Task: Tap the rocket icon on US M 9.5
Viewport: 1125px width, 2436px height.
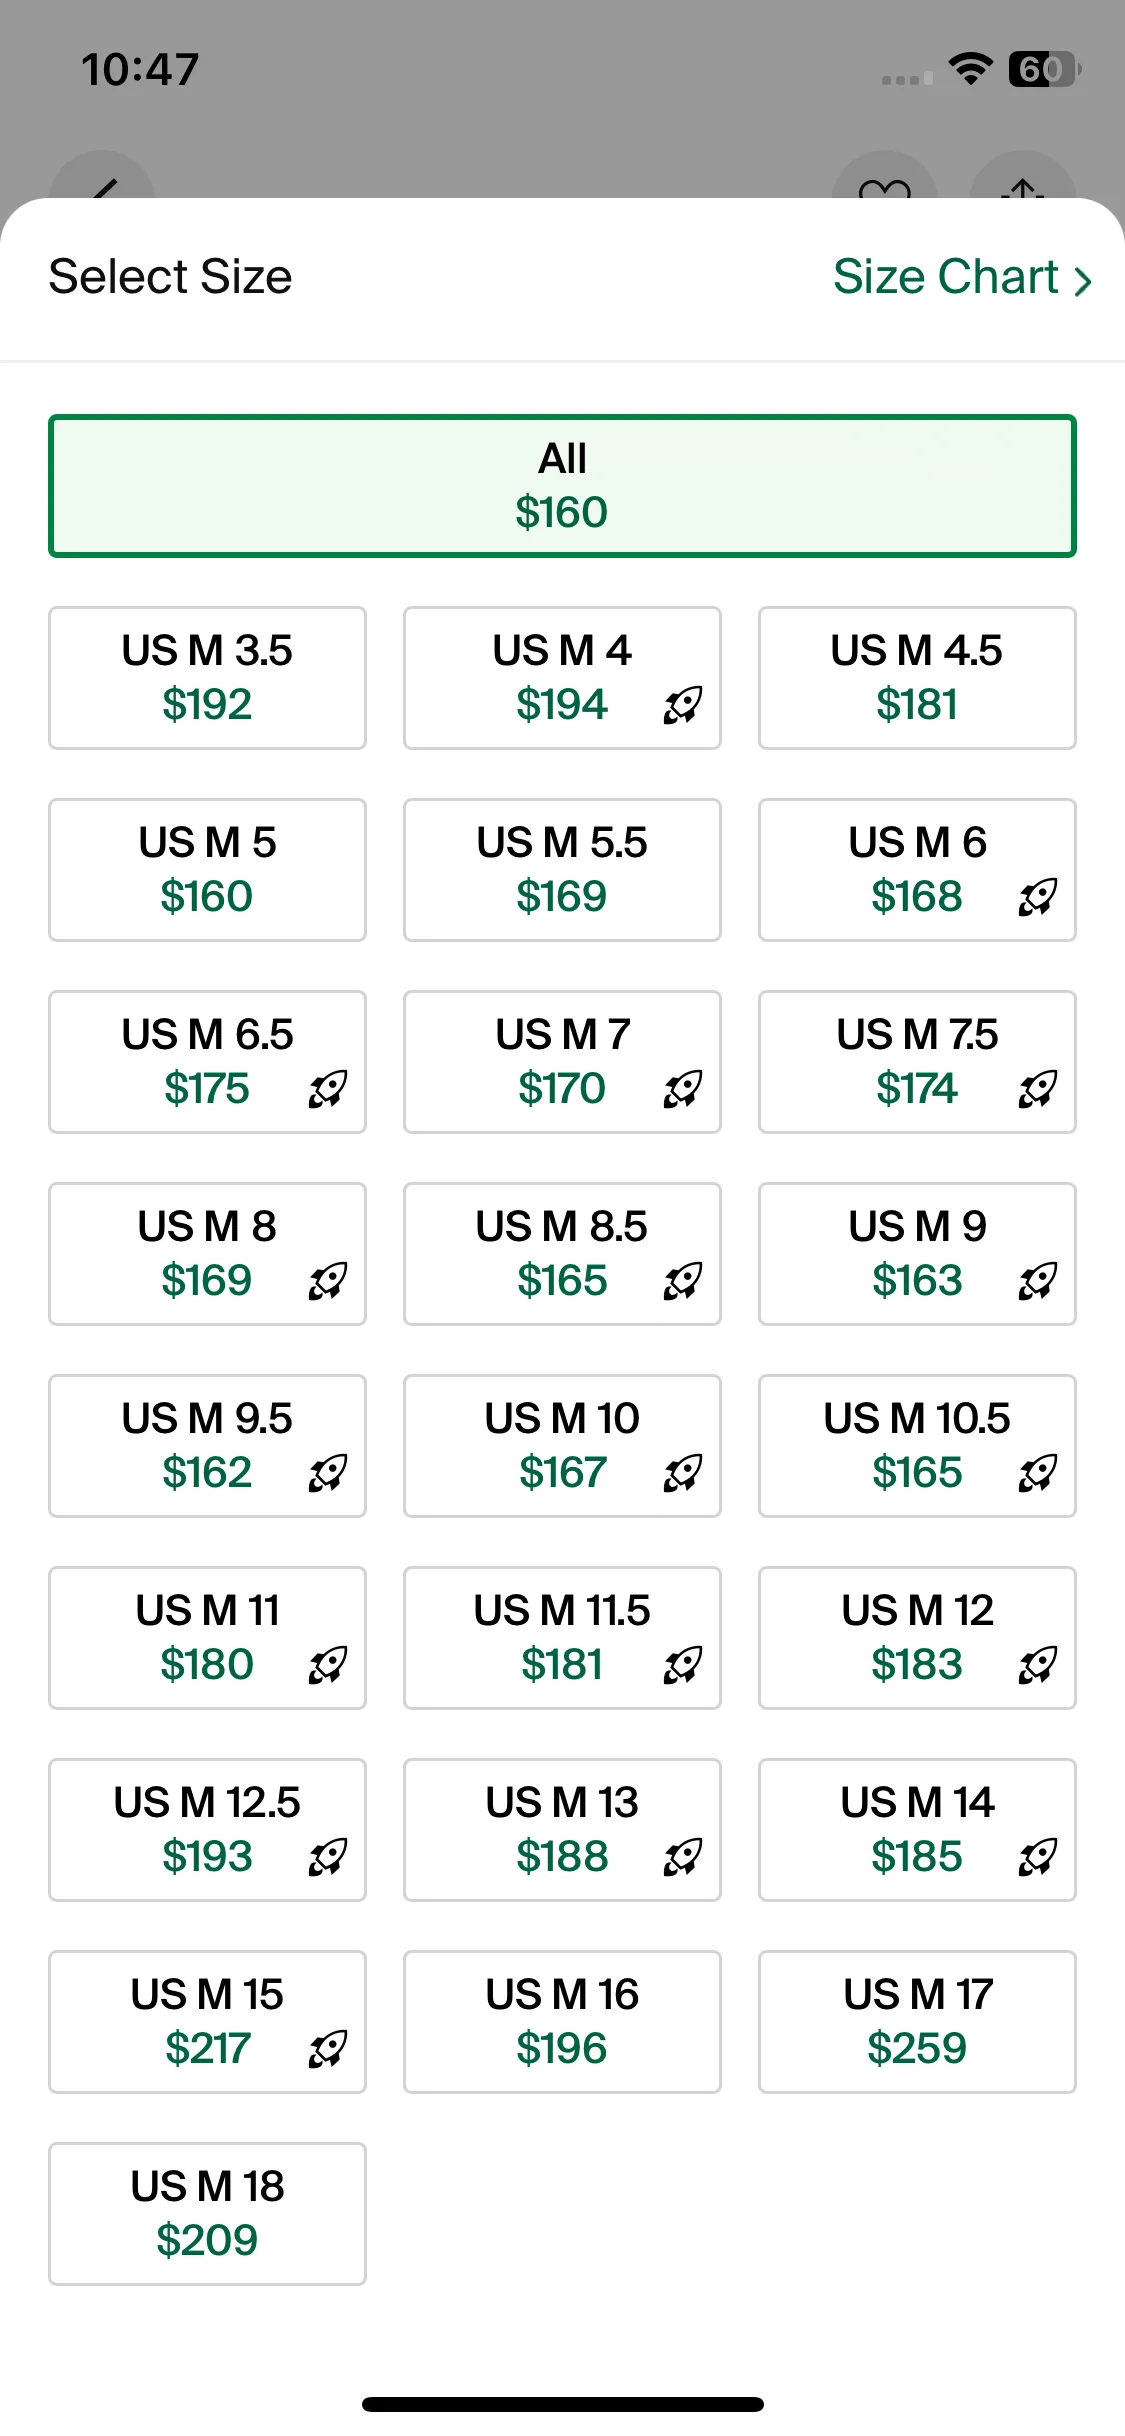Action: [x=328, y=1473]
